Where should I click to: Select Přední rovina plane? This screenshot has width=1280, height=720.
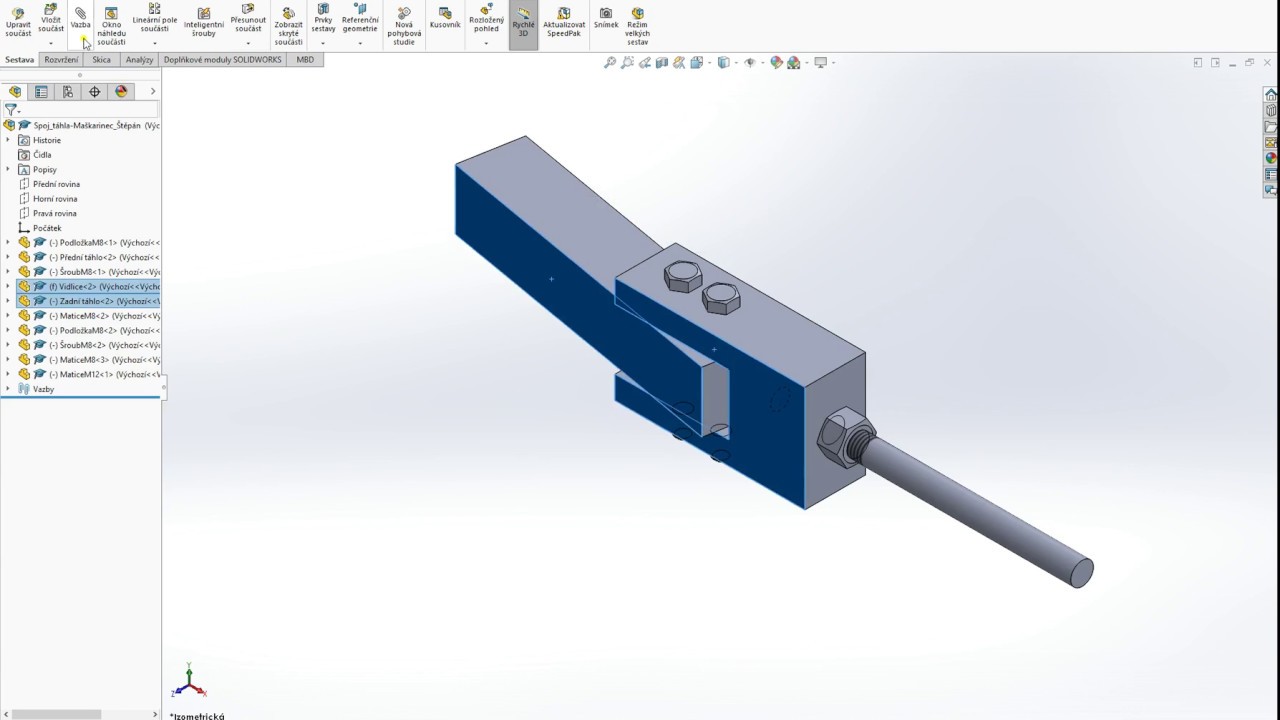tap(56, 184)
